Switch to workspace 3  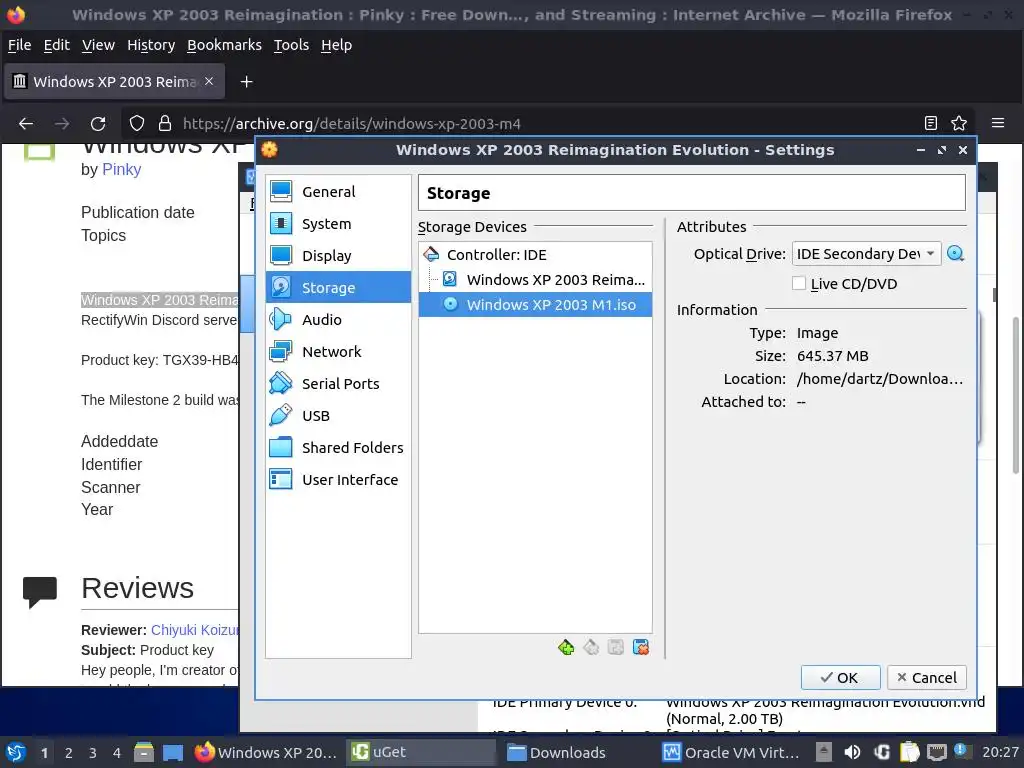(93, 752)
